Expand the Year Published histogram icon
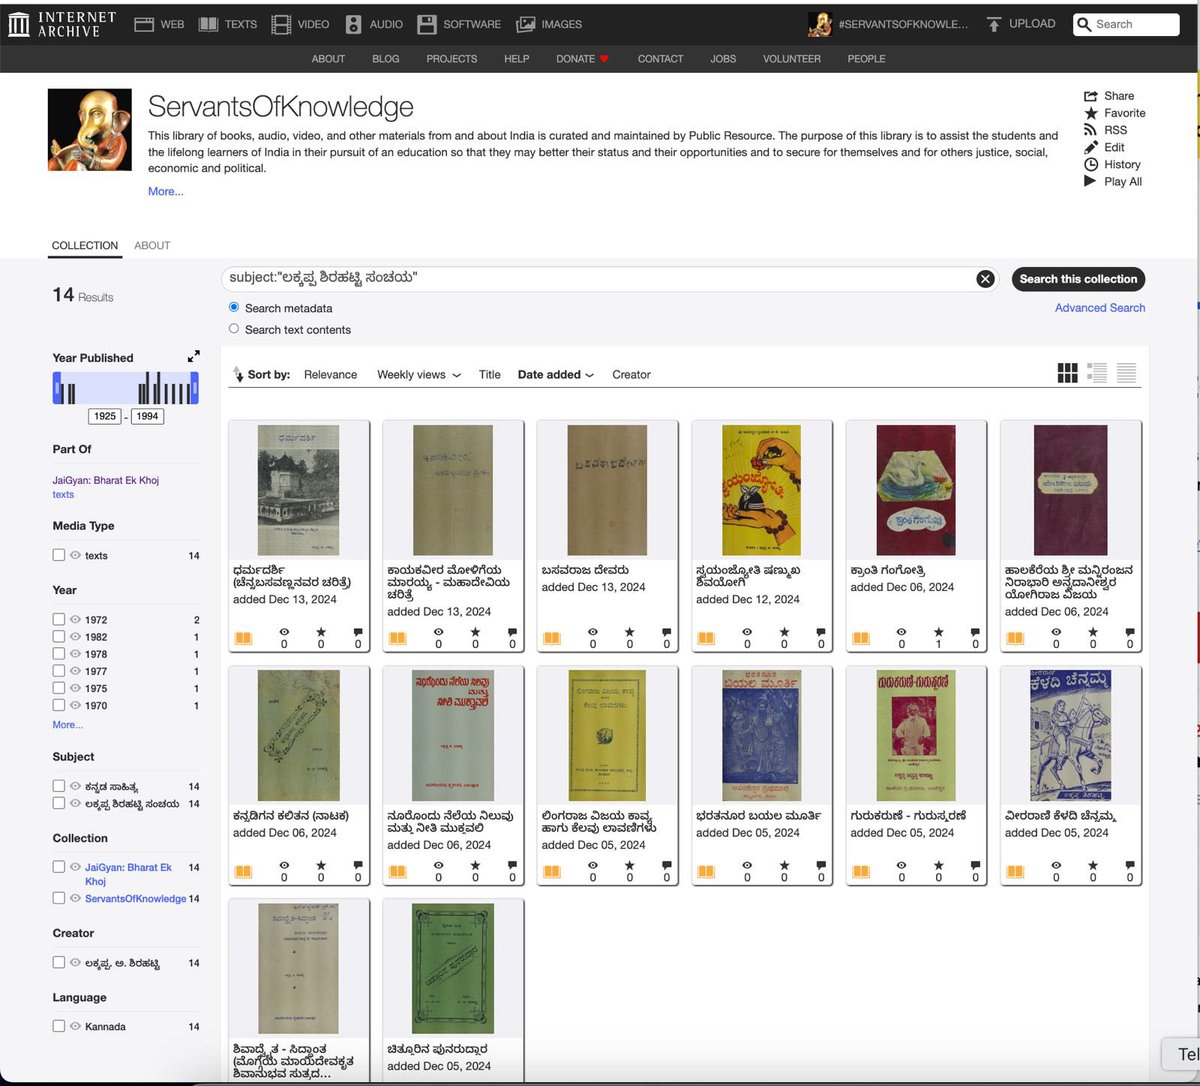1200x1086 pixels. (193, 356)
